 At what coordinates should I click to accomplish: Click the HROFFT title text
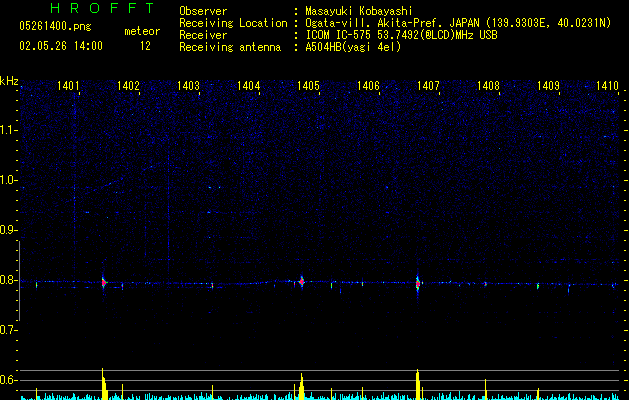coord(103,8)
